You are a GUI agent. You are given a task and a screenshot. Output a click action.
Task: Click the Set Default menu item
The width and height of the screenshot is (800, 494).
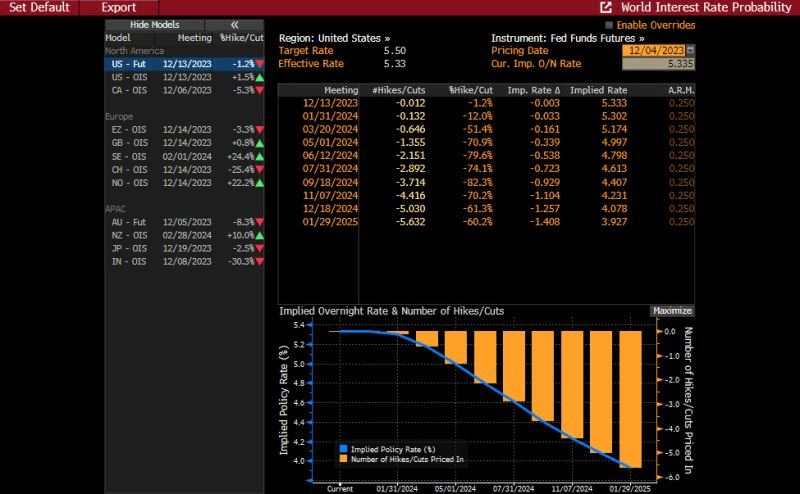pos(39,7)
